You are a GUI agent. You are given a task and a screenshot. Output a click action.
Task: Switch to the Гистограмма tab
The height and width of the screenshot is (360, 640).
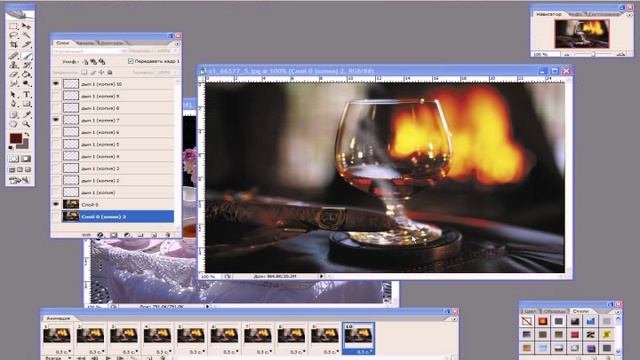(603, 14)
